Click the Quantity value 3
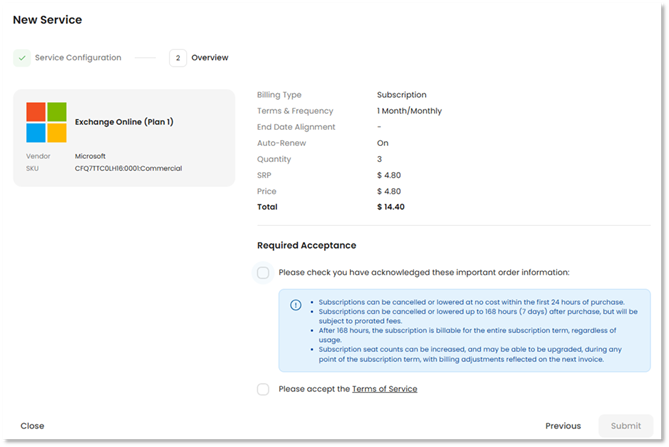 pos(379,159)
